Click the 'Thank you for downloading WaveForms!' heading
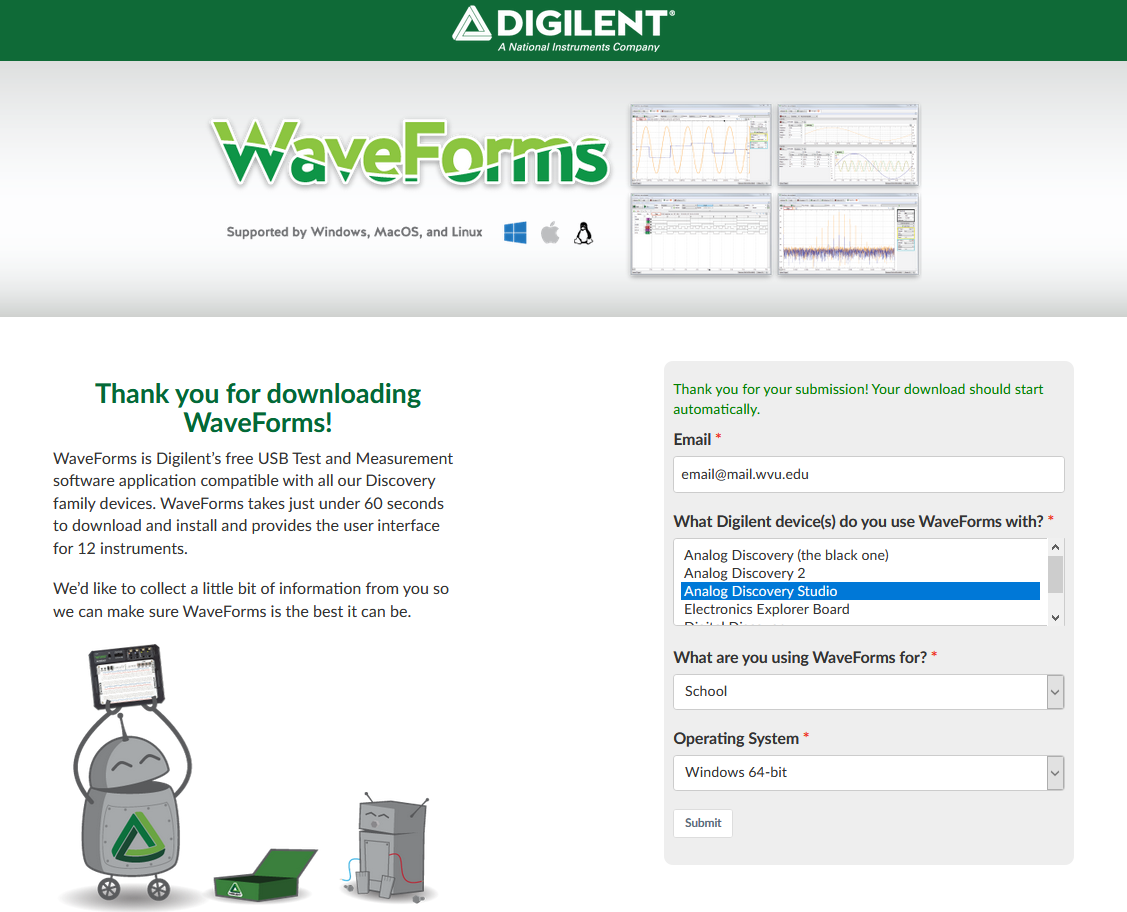The width and height of the screenshot is (1127, 912). point(258,407)
